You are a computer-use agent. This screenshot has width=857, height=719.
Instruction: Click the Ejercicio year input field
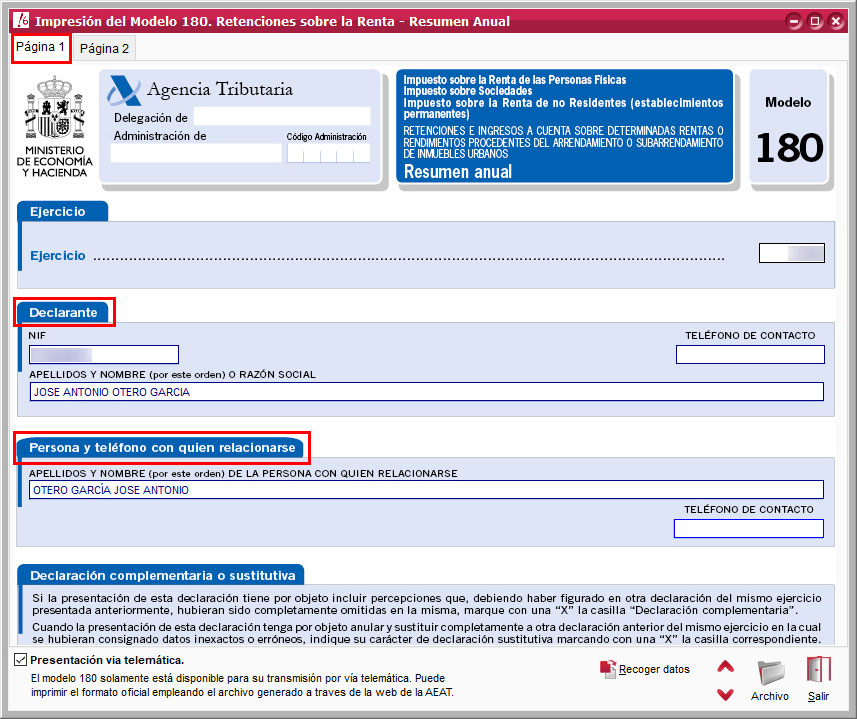791,253
